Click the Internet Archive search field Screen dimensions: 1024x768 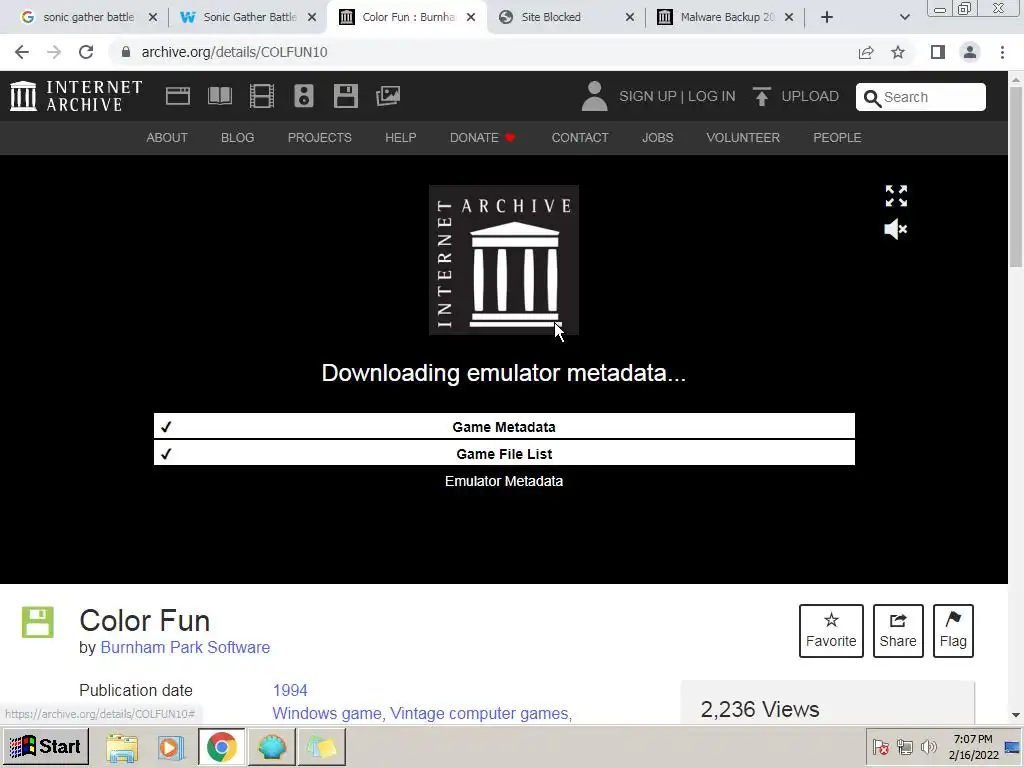[920, 97]
